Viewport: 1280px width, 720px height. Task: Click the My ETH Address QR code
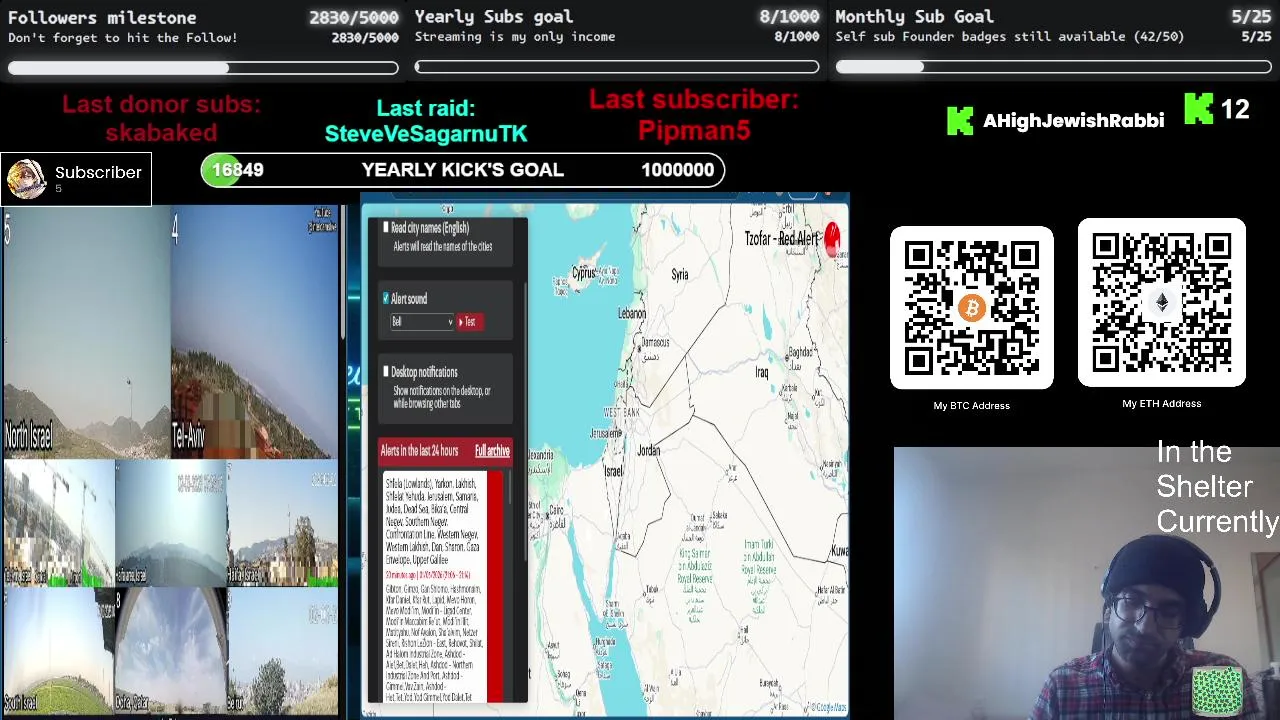(1161, 303)
